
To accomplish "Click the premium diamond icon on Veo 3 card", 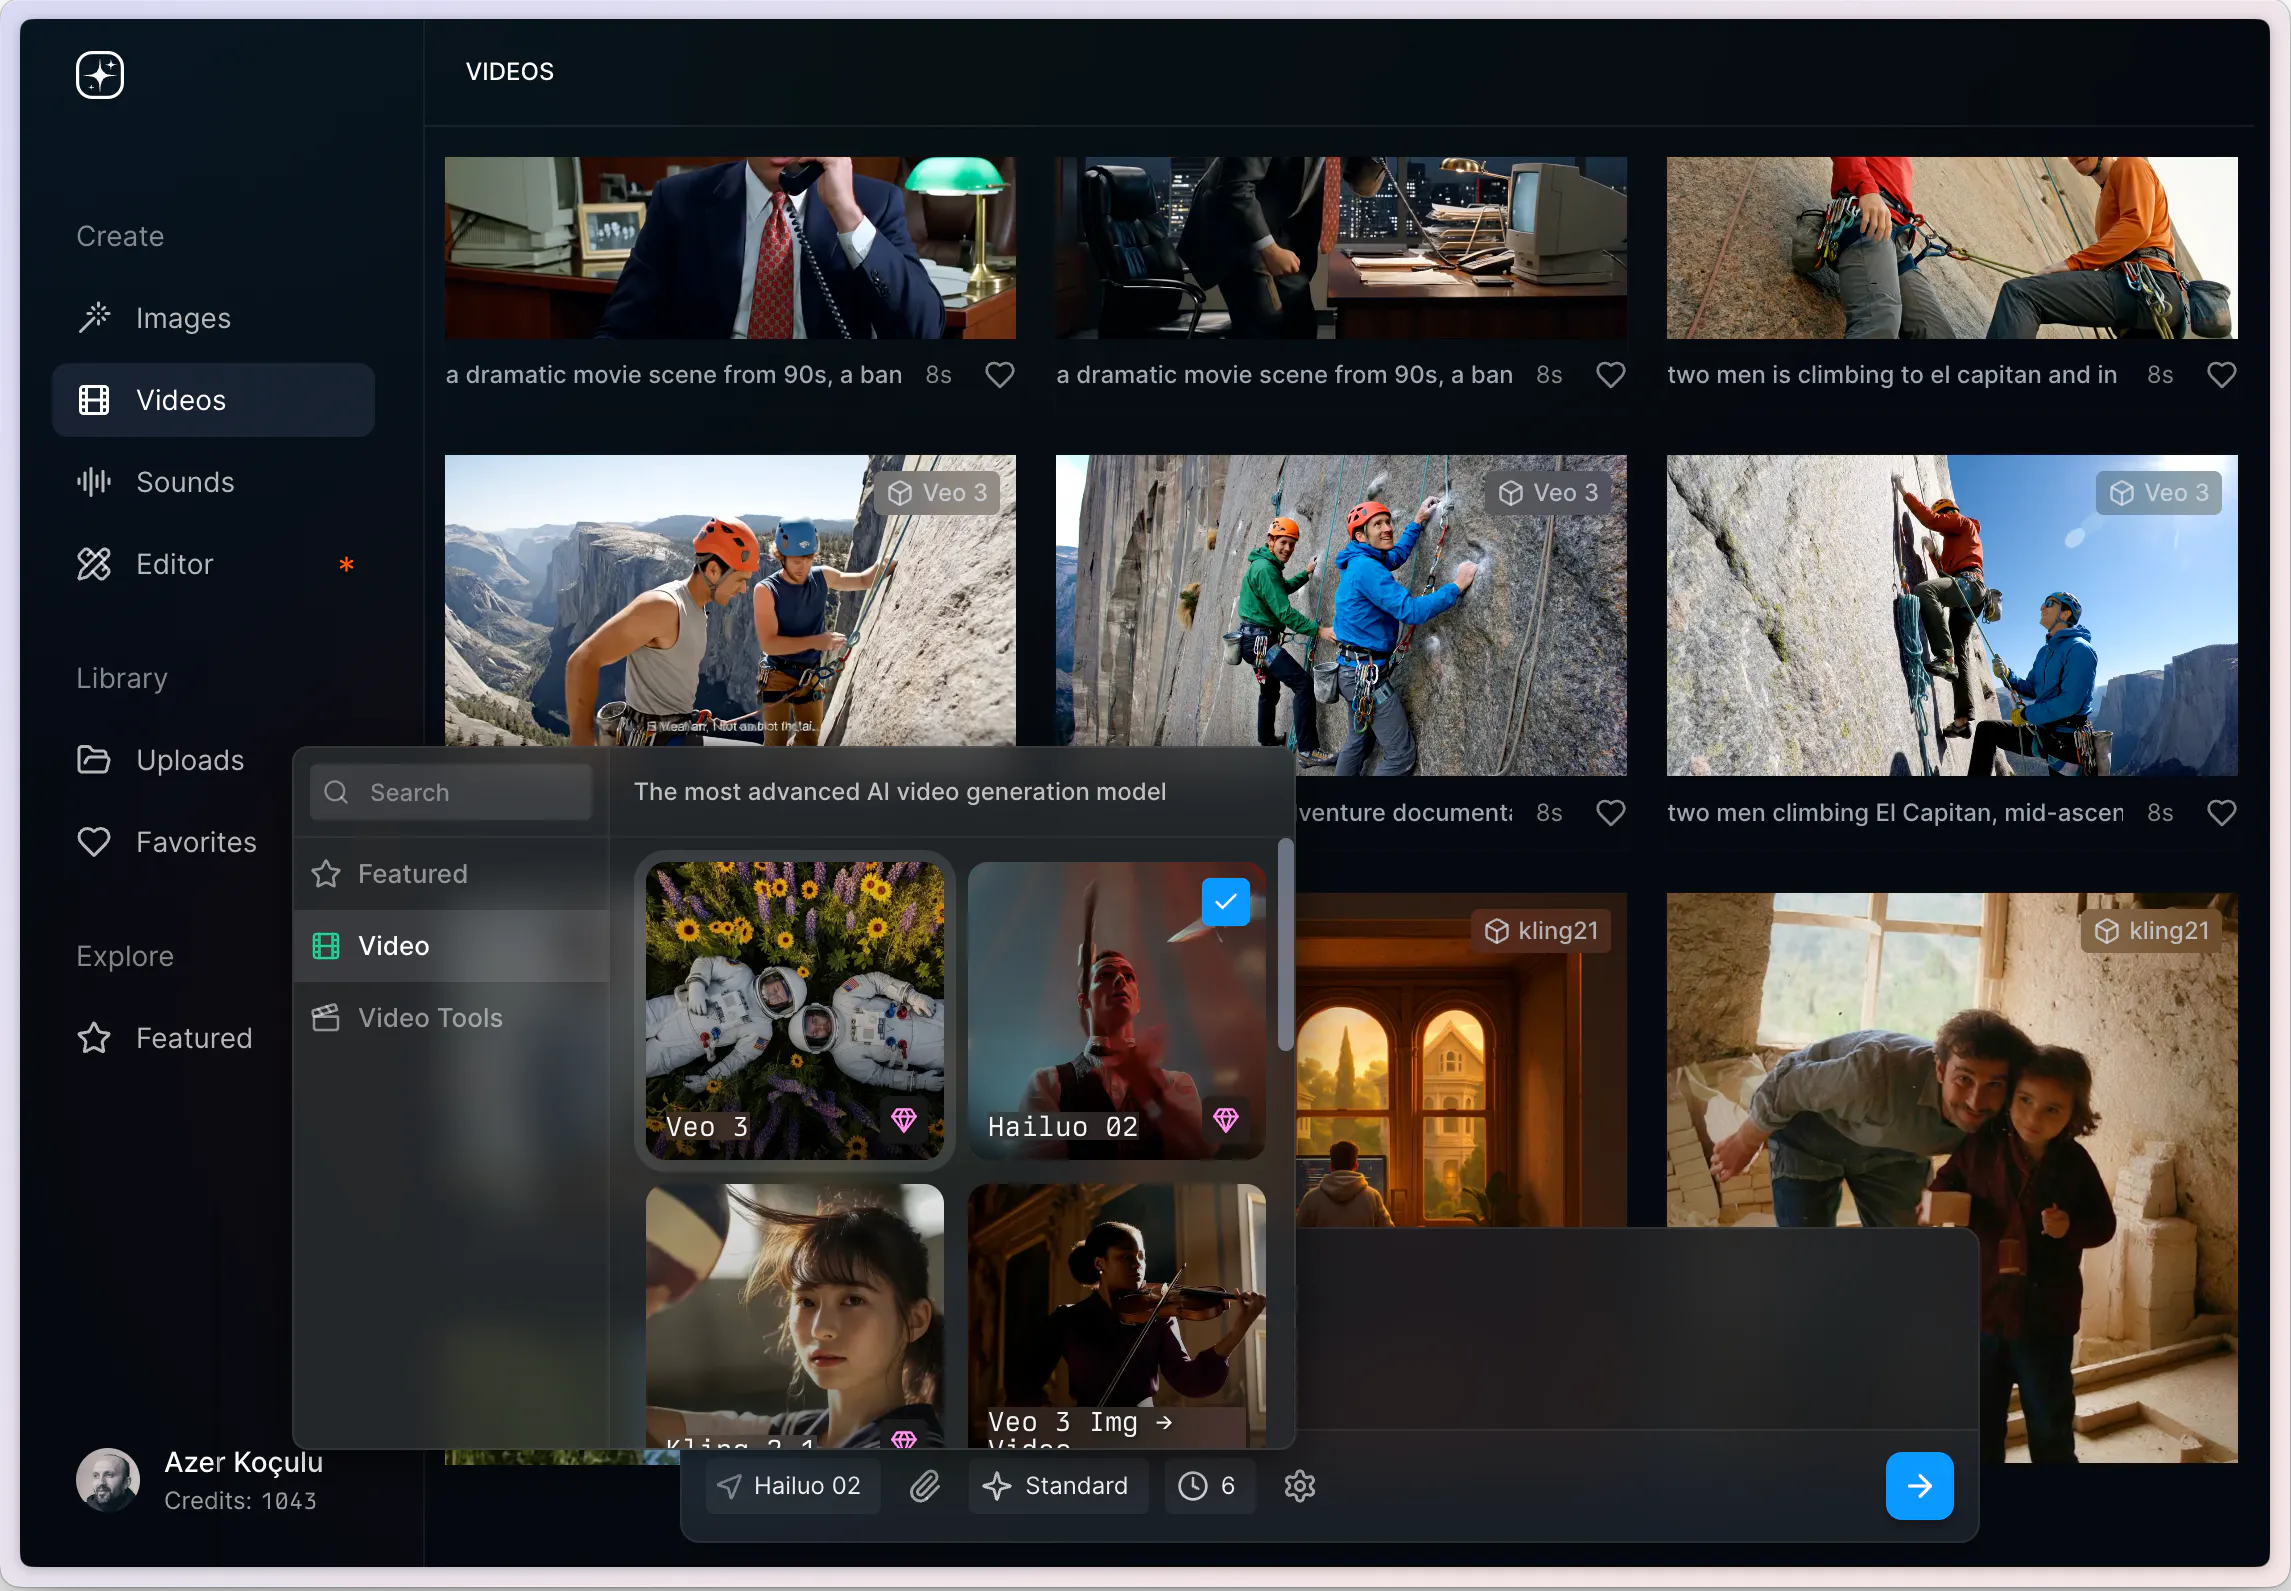I will tap(904, 1120).
